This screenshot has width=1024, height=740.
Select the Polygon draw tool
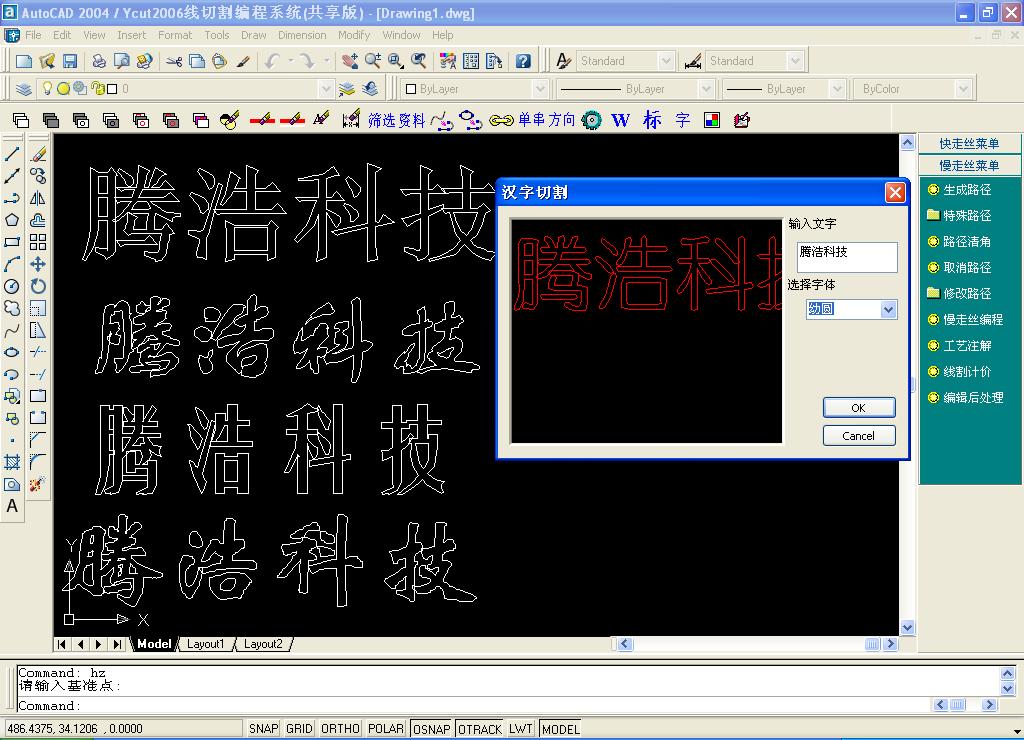pos(12,220)
